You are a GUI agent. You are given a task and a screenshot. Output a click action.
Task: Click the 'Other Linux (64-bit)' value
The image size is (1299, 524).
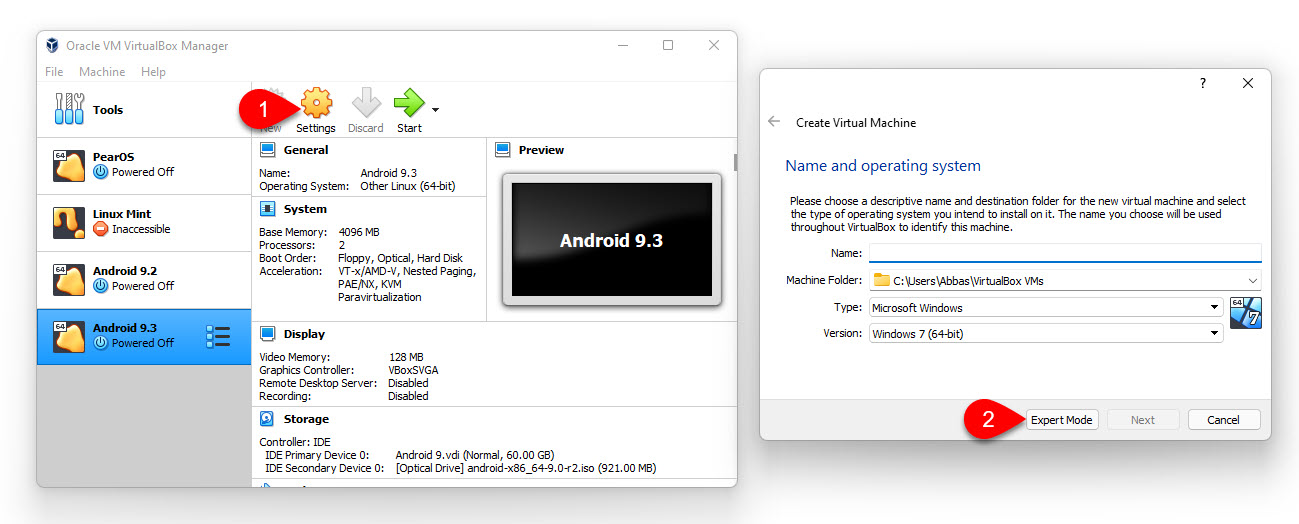click(409, 186)
